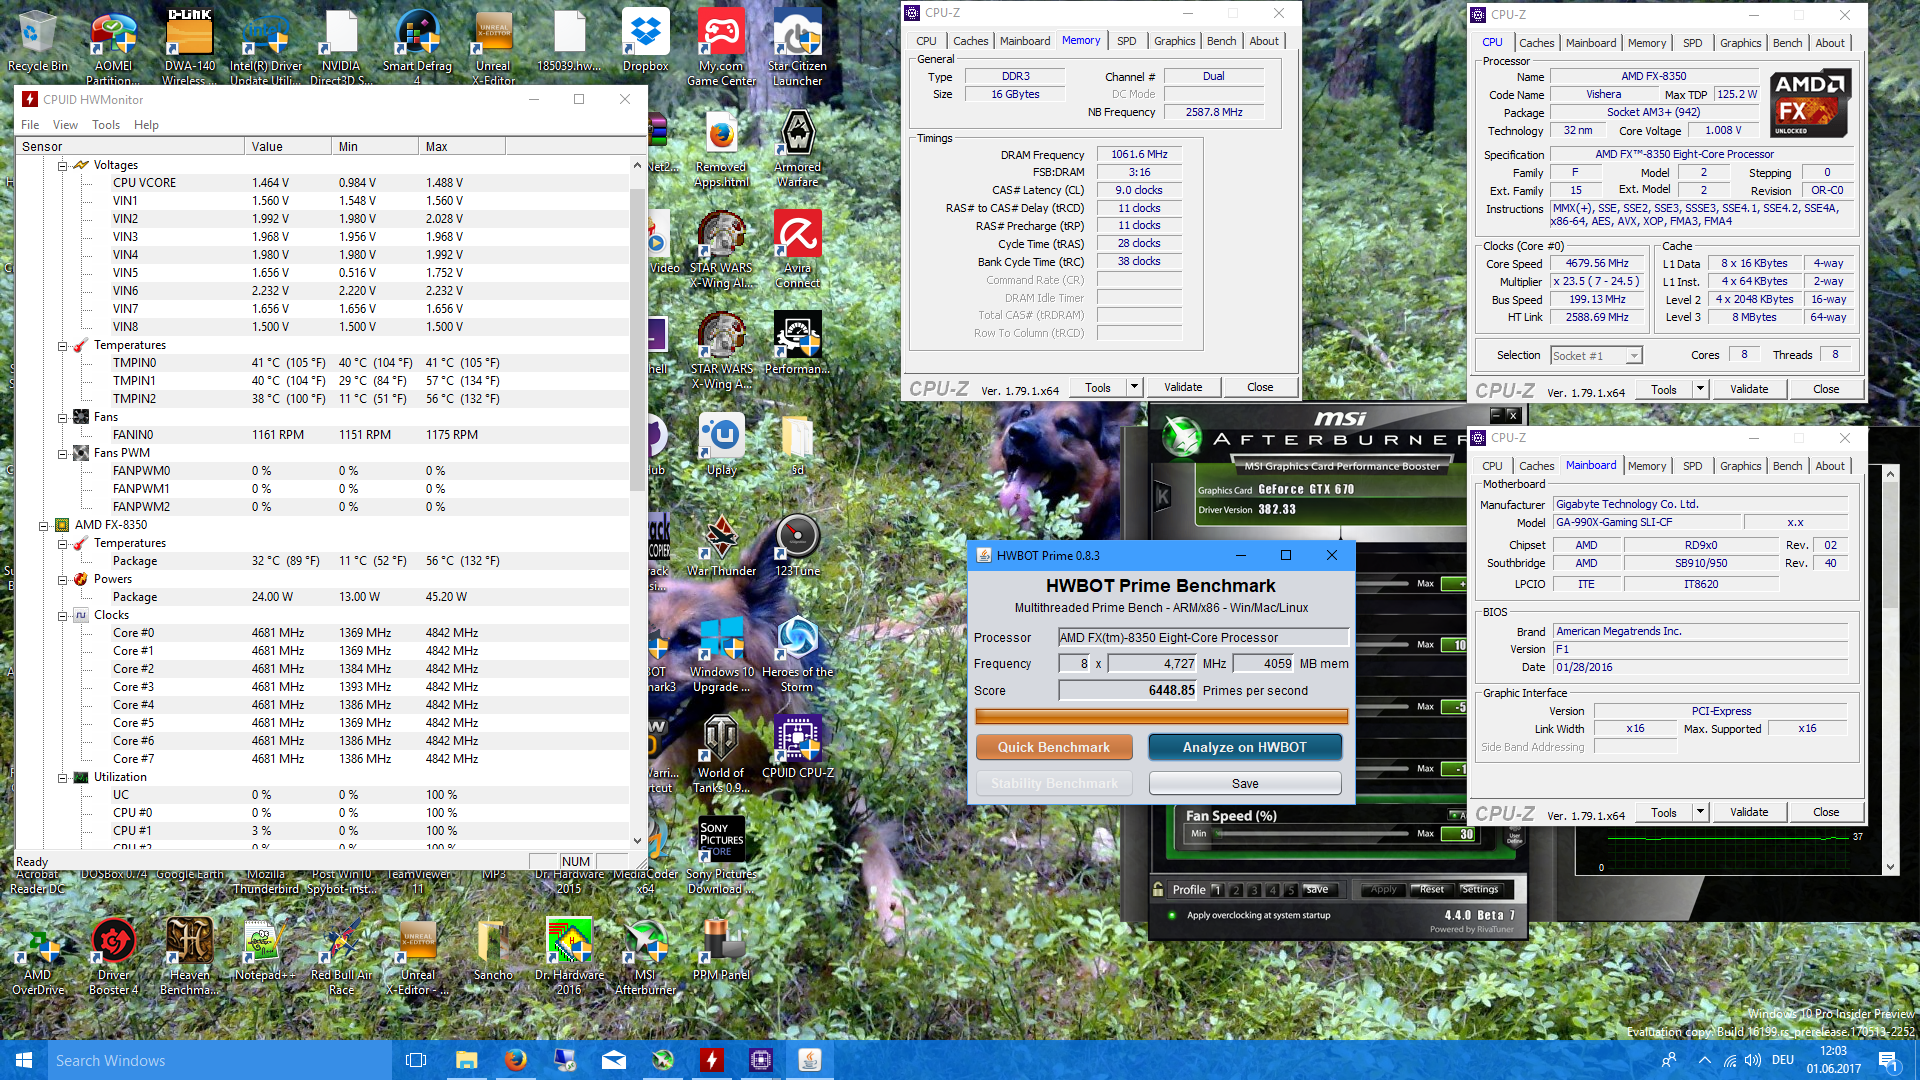
Task: Open Armored Warfare desktop shortcut
Action: pos(797,148)
